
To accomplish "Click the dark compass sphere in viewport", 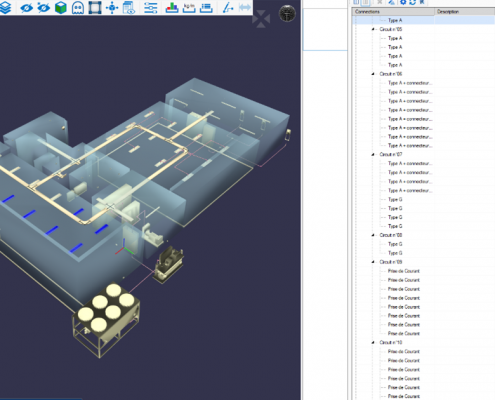I will 287,14.
